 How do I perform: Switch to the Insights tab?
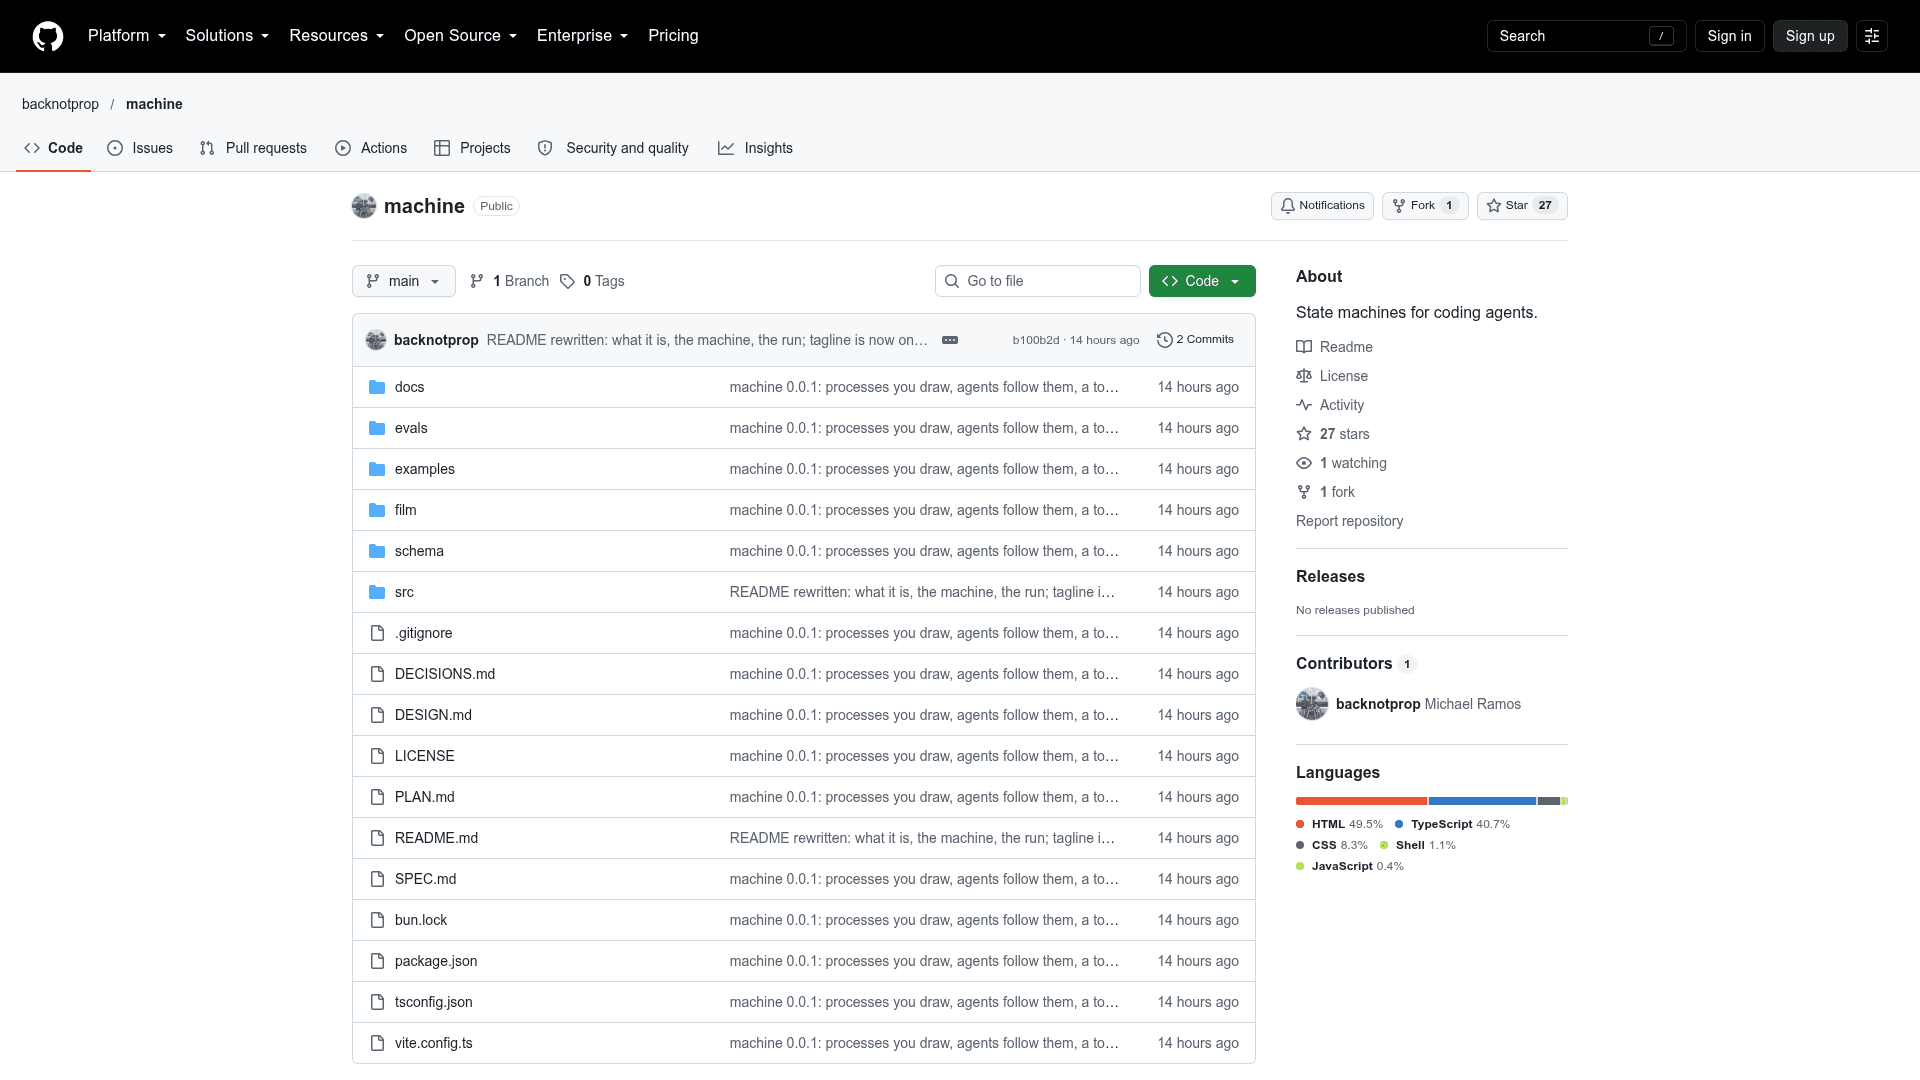(x=755, y=148)
